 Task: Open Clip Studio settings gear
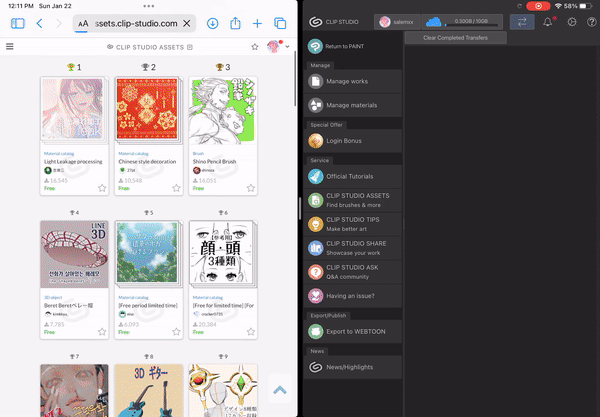coord(572,22)
